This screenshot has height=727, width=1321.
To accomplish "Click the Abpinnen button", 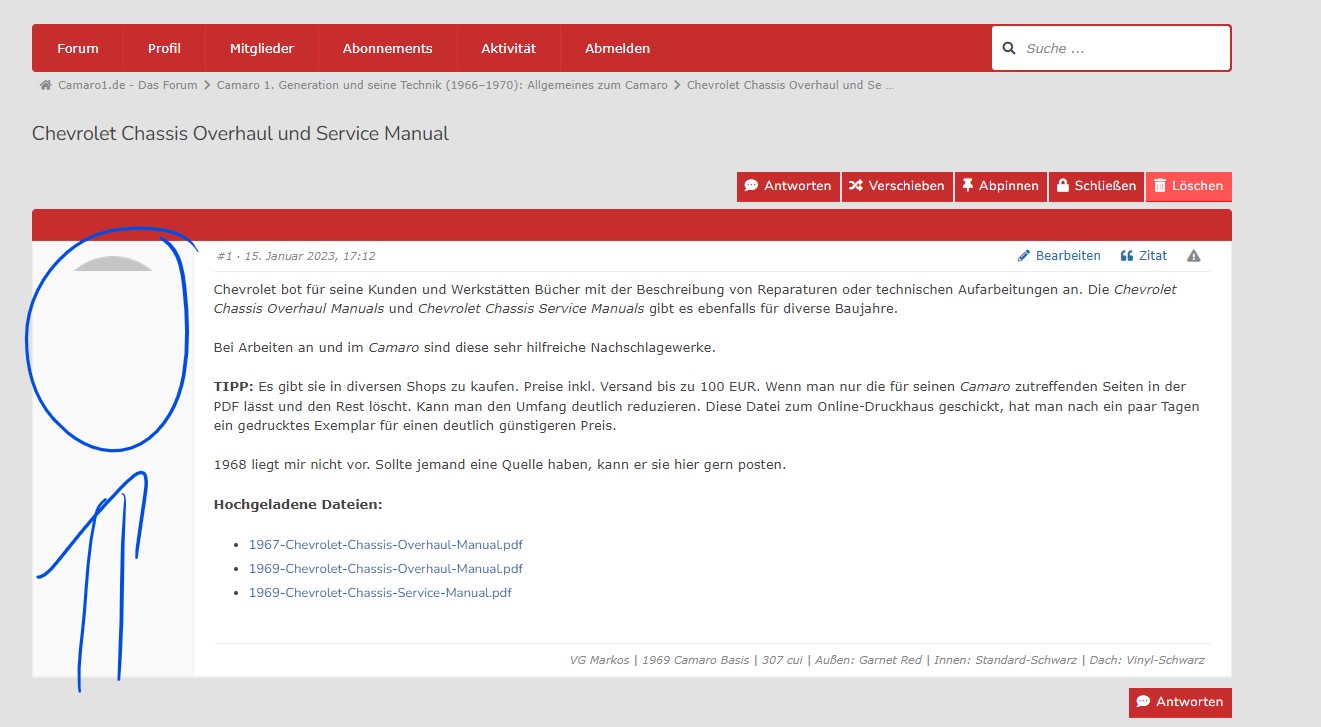I will 1000,186.
